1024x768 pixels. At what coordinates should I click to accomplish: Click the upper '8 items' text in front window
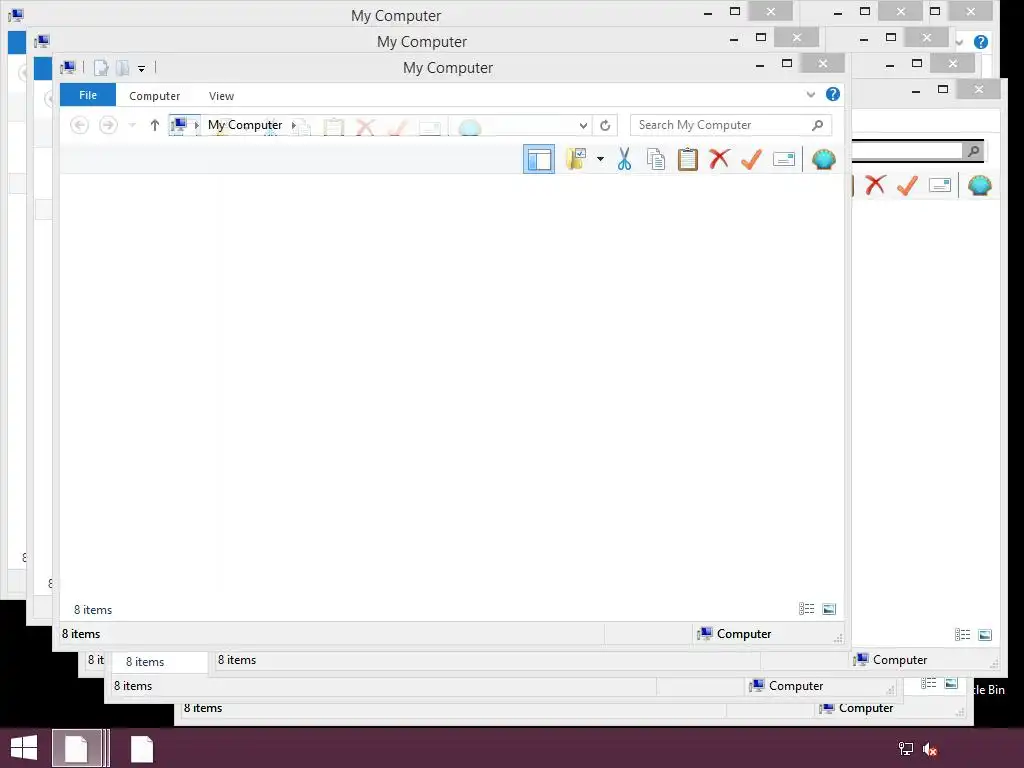click(93, 609)
